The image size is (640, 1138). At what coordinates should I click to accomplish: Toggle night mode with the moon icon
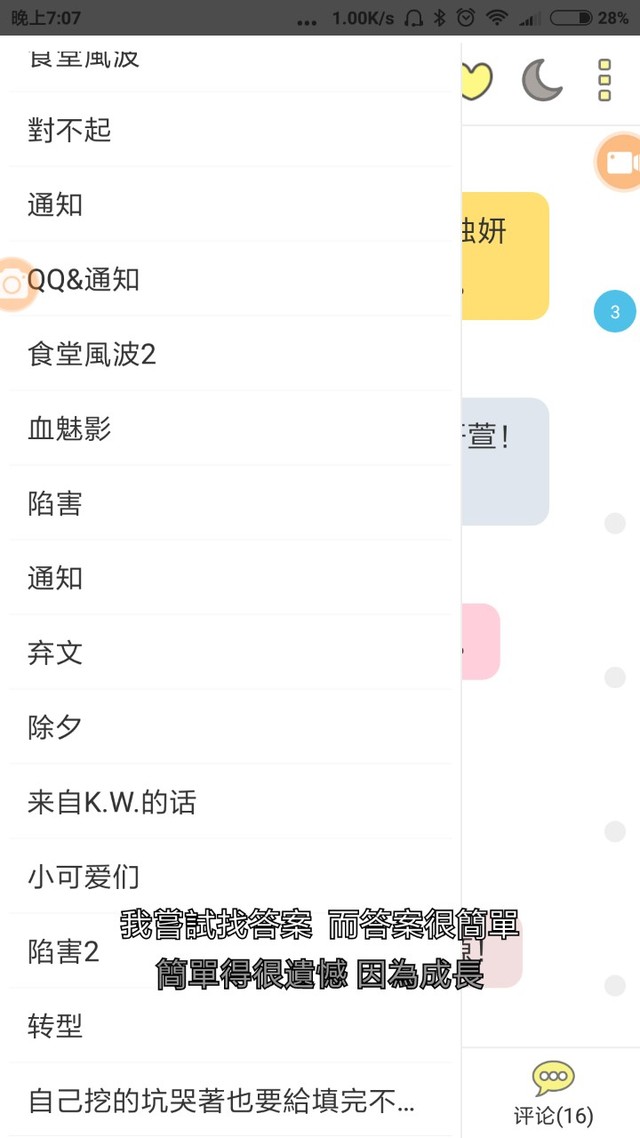click(542, 80)
